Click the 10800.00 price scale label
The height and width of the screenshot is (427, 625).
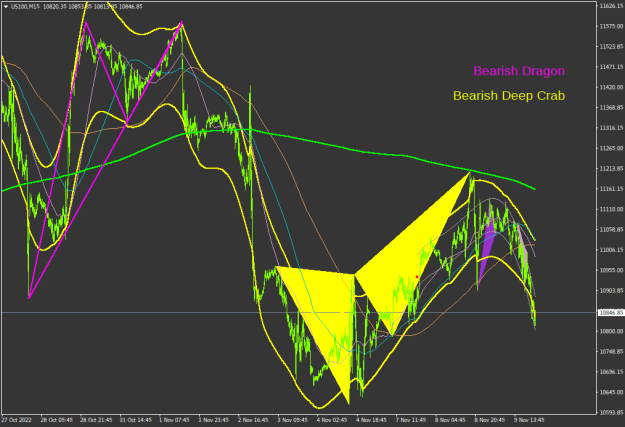click(611, 331)
